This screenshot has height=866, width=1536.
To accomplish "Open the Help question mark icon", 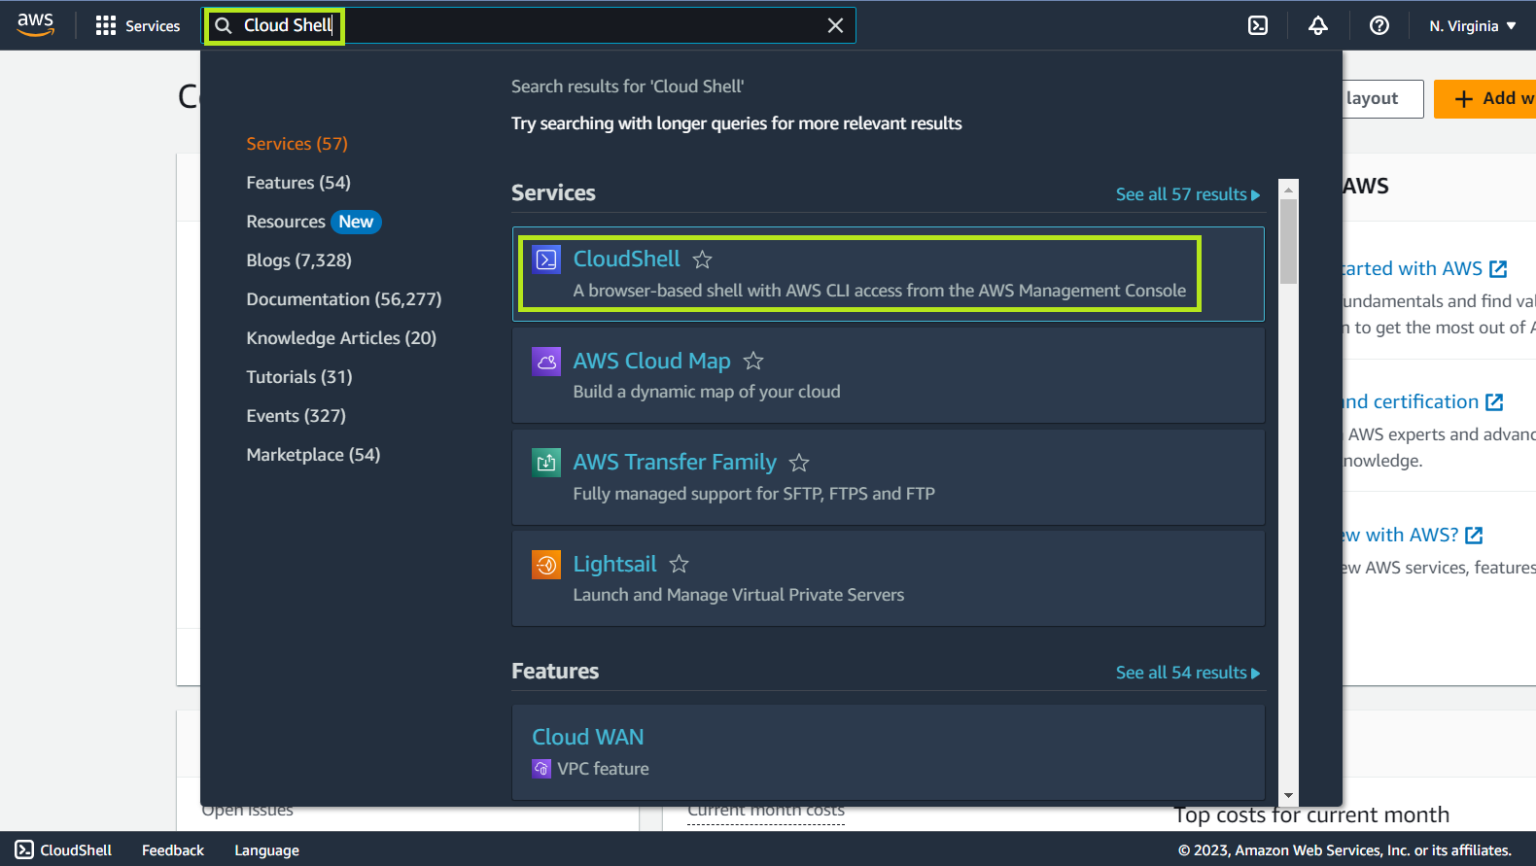I will pyautogui.click(x=1379, y=25).
